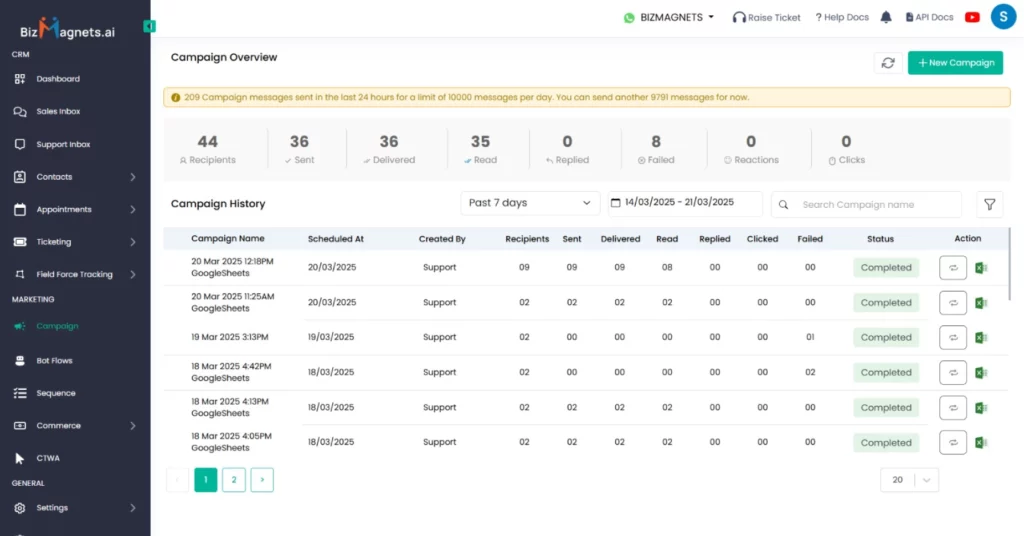Click the Completed status of 19 Mar 3:13PM
This screenshot has width=1024, height=536.
(x=886, y=338)
